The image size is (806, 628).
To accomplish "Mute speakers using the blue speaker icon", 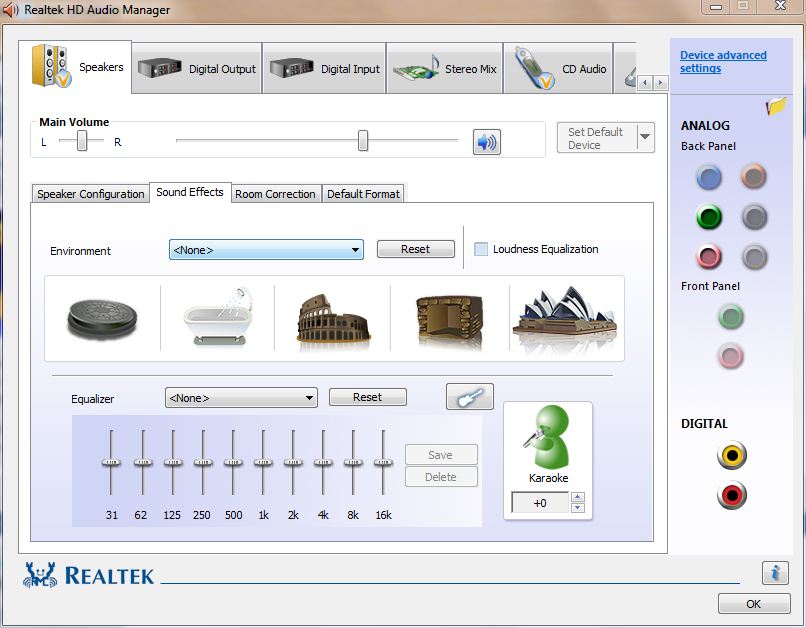I will coord(486,142).
